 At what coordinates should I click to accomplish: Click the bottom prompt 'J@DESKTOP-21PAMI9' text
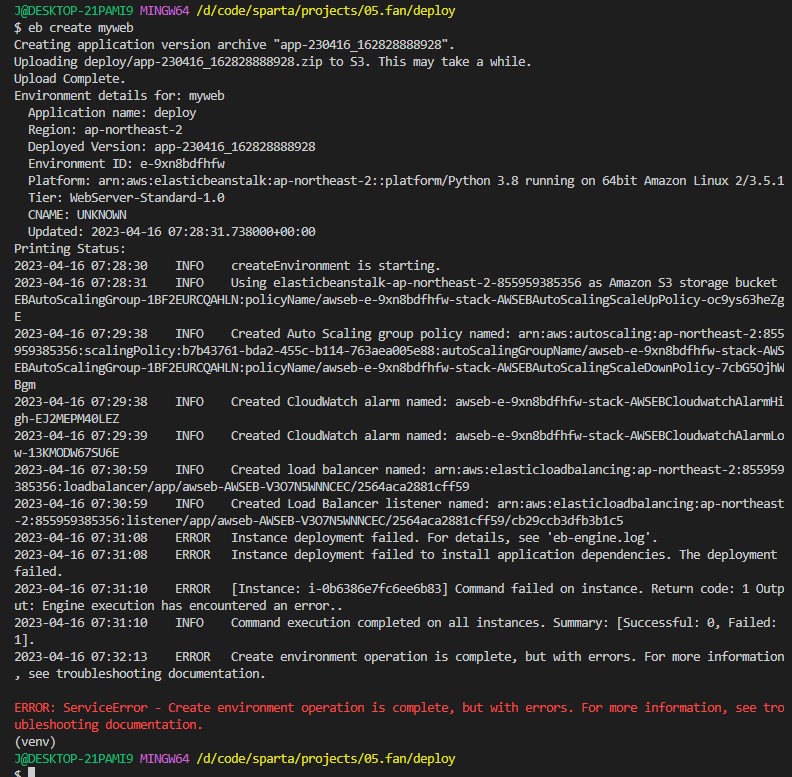[74, 759]
